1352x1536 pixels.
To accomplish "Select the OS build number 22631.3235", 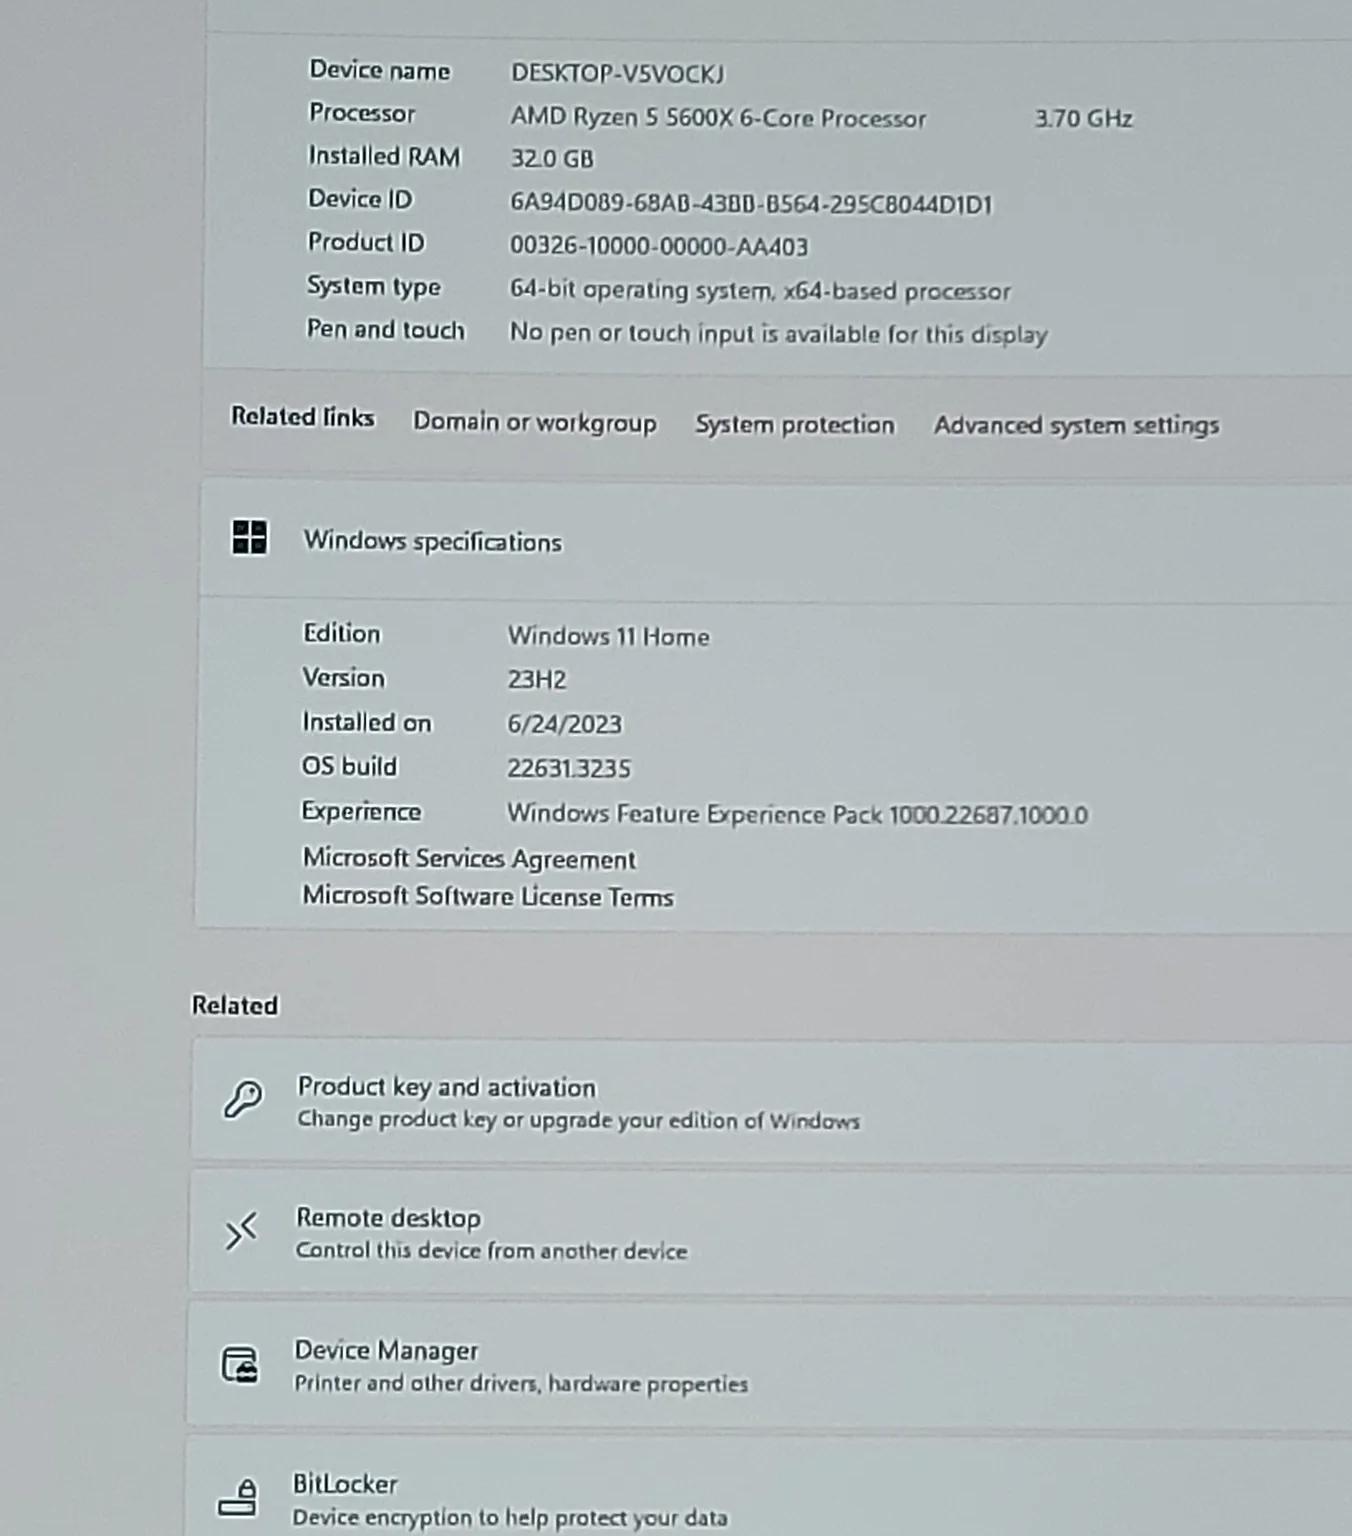I will pyautogui.click(x=570, y=768).
